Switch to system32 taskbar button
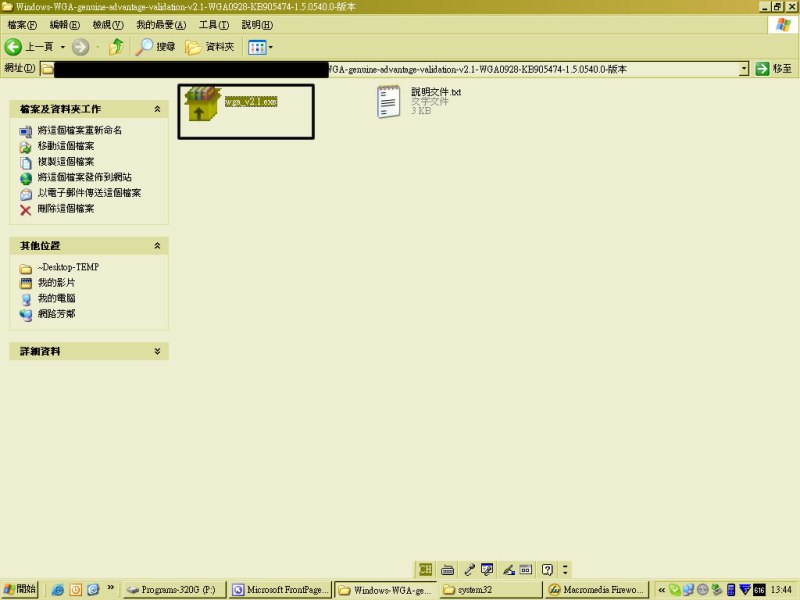 click(491, 590)
